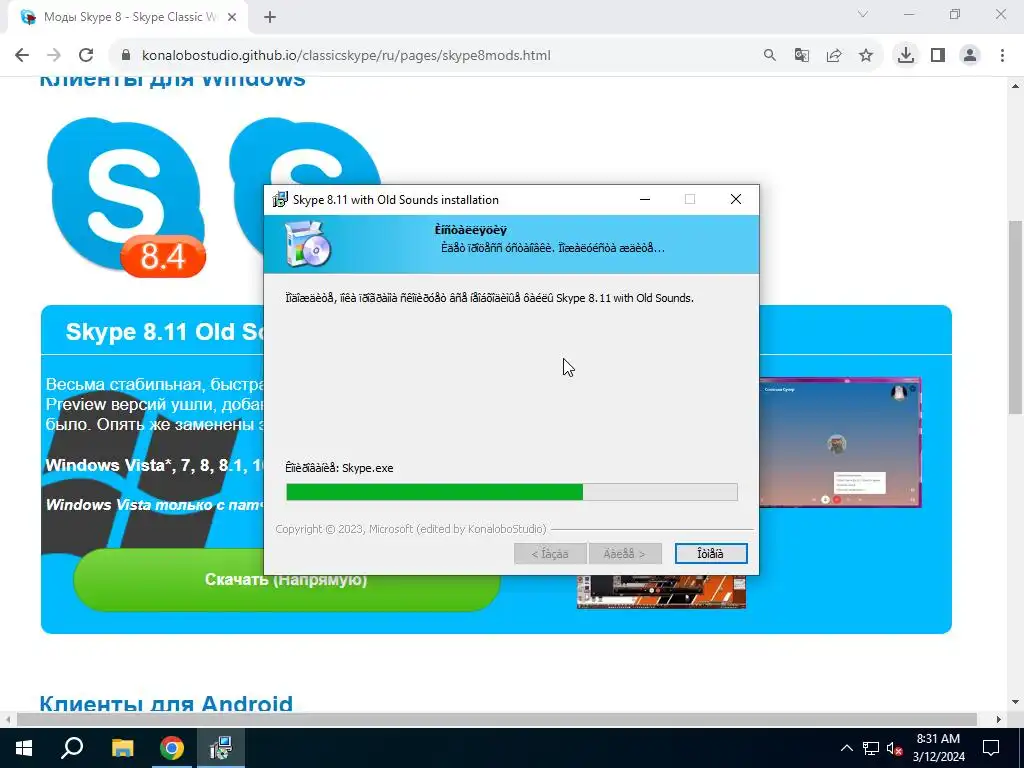
Task: Click the share page icon
Action: [834, 56]
